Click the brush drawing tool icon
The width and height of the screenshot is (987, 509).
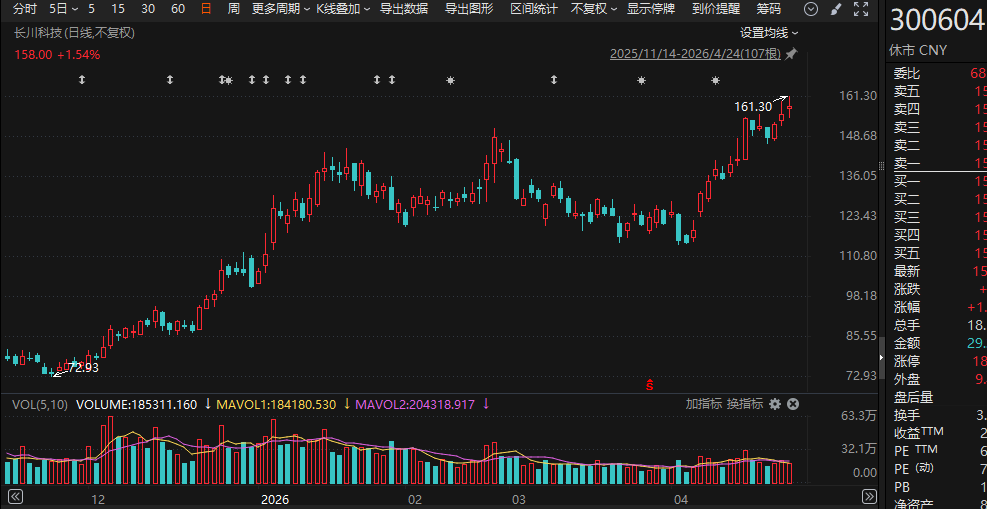[836, 9]
